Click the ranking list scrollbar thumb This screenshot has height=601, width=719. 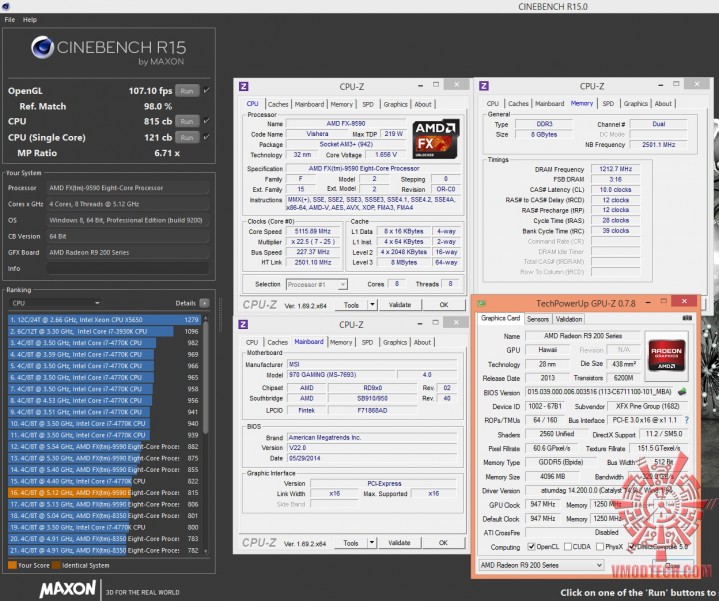(x=205, y=377)
